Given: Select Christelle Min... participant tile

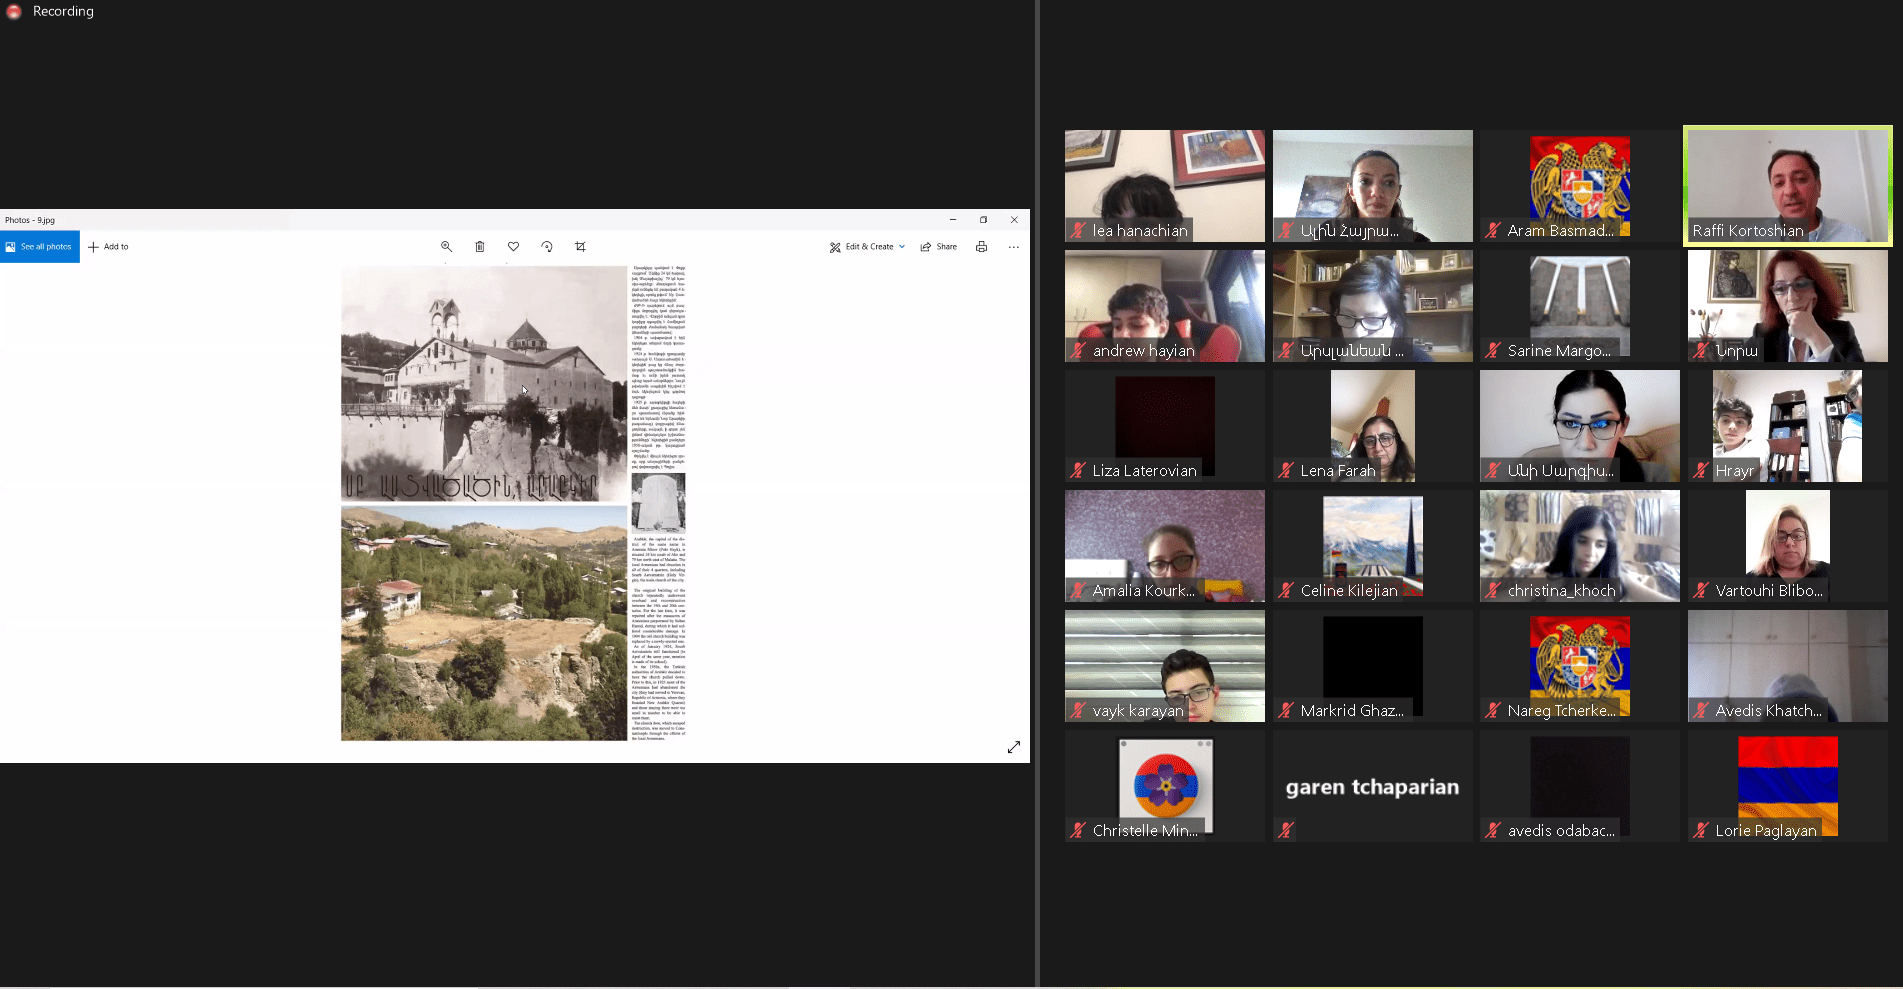Looking at the screenshot, I should 1165,786.
